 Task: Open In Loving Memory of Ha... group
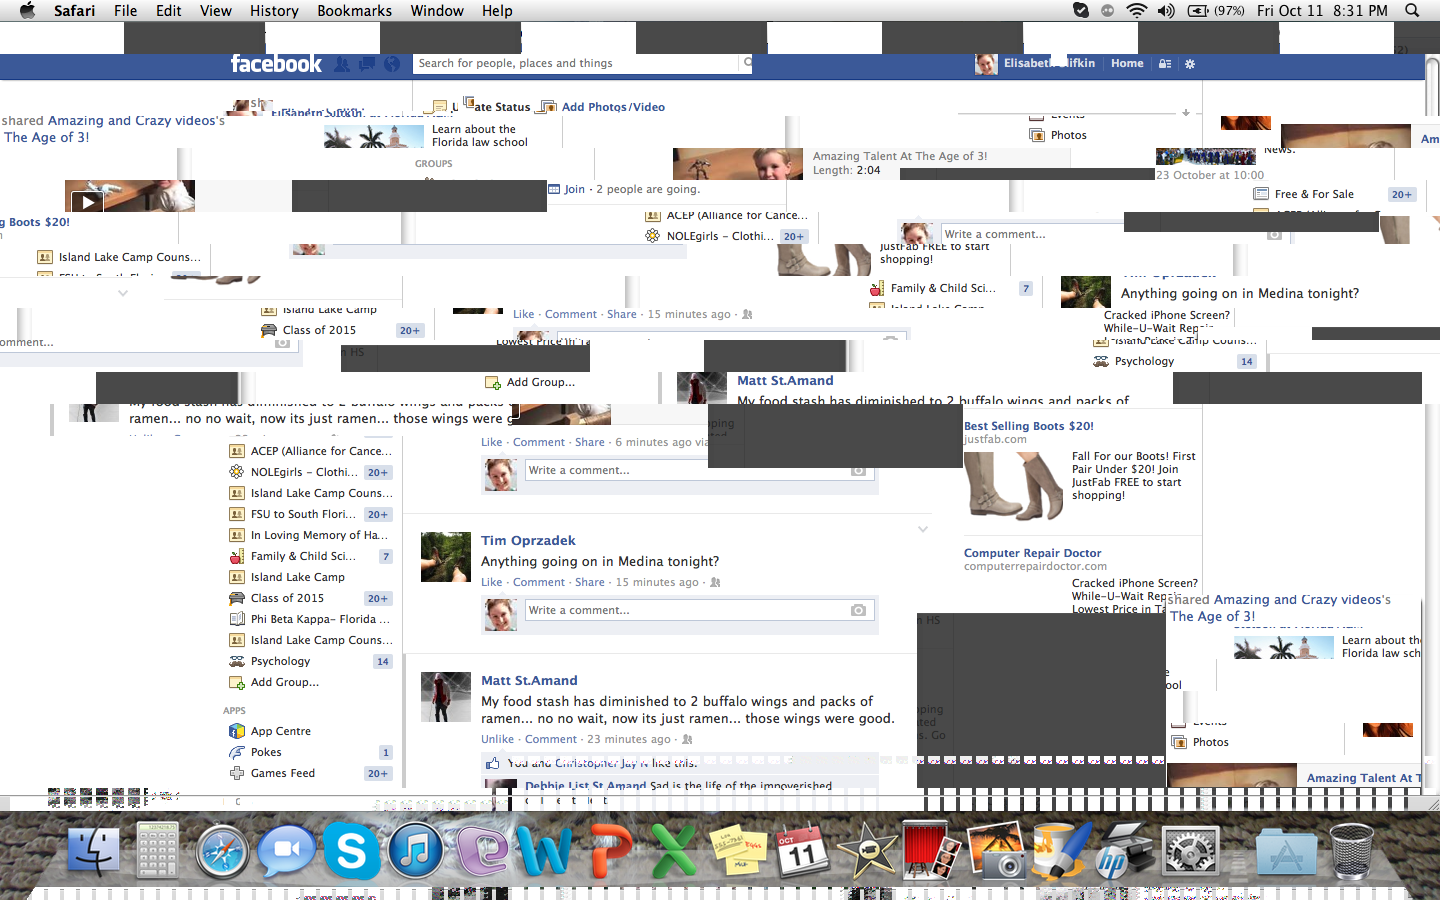319,535
